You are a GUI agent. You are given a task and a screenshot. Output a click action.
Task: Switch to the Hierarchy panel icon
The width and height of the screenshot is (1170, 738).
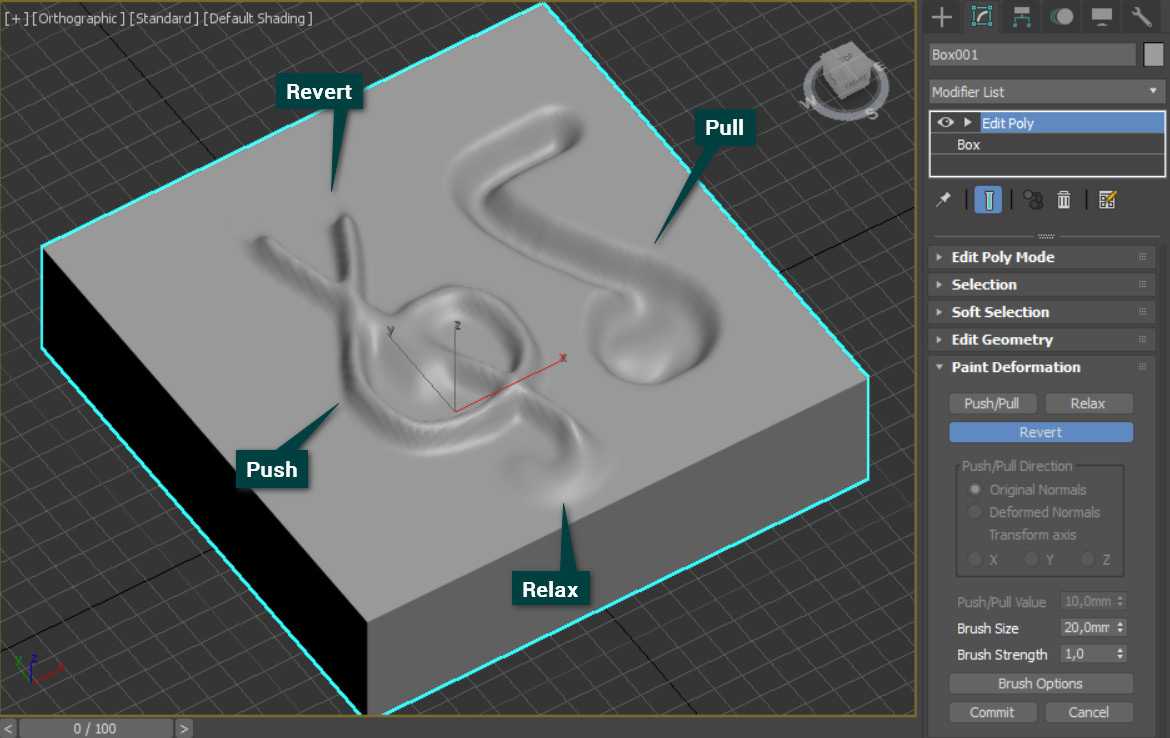coord(1021,16)
